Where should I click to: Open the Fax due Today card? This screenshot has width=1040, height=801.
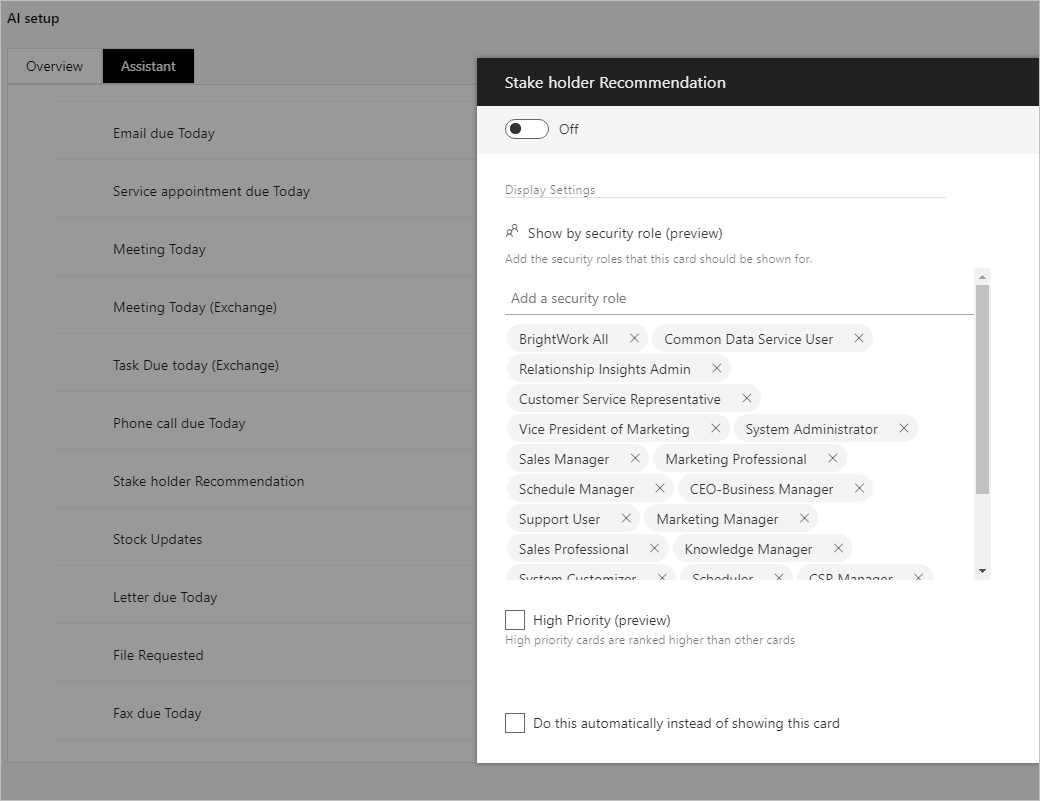pos(157,713)
